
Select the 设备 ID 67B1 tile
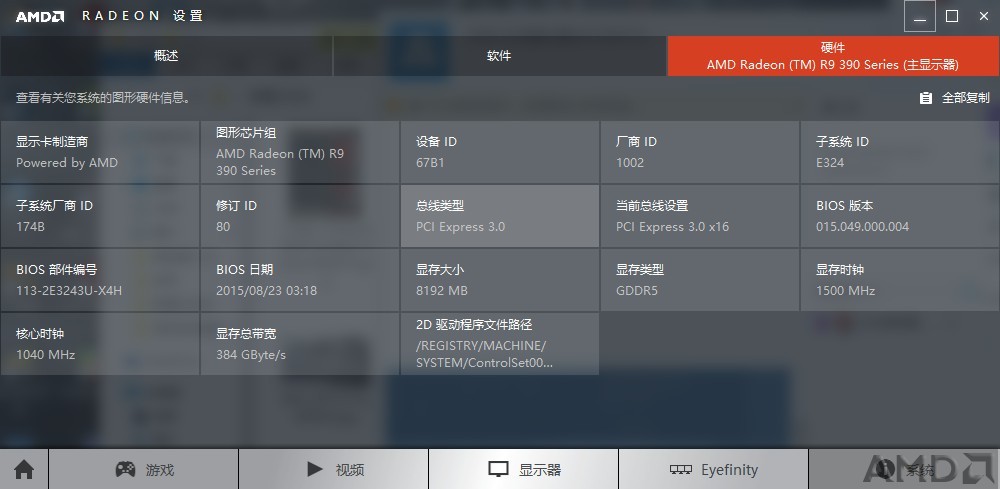500,152
